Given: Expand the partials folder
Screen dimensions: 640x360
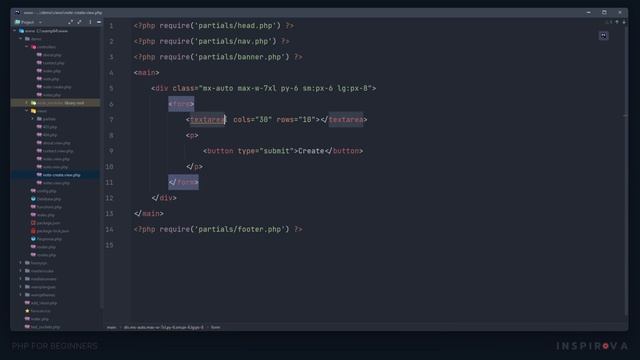Looking at the screenshot, I should [x=33, y=119].
